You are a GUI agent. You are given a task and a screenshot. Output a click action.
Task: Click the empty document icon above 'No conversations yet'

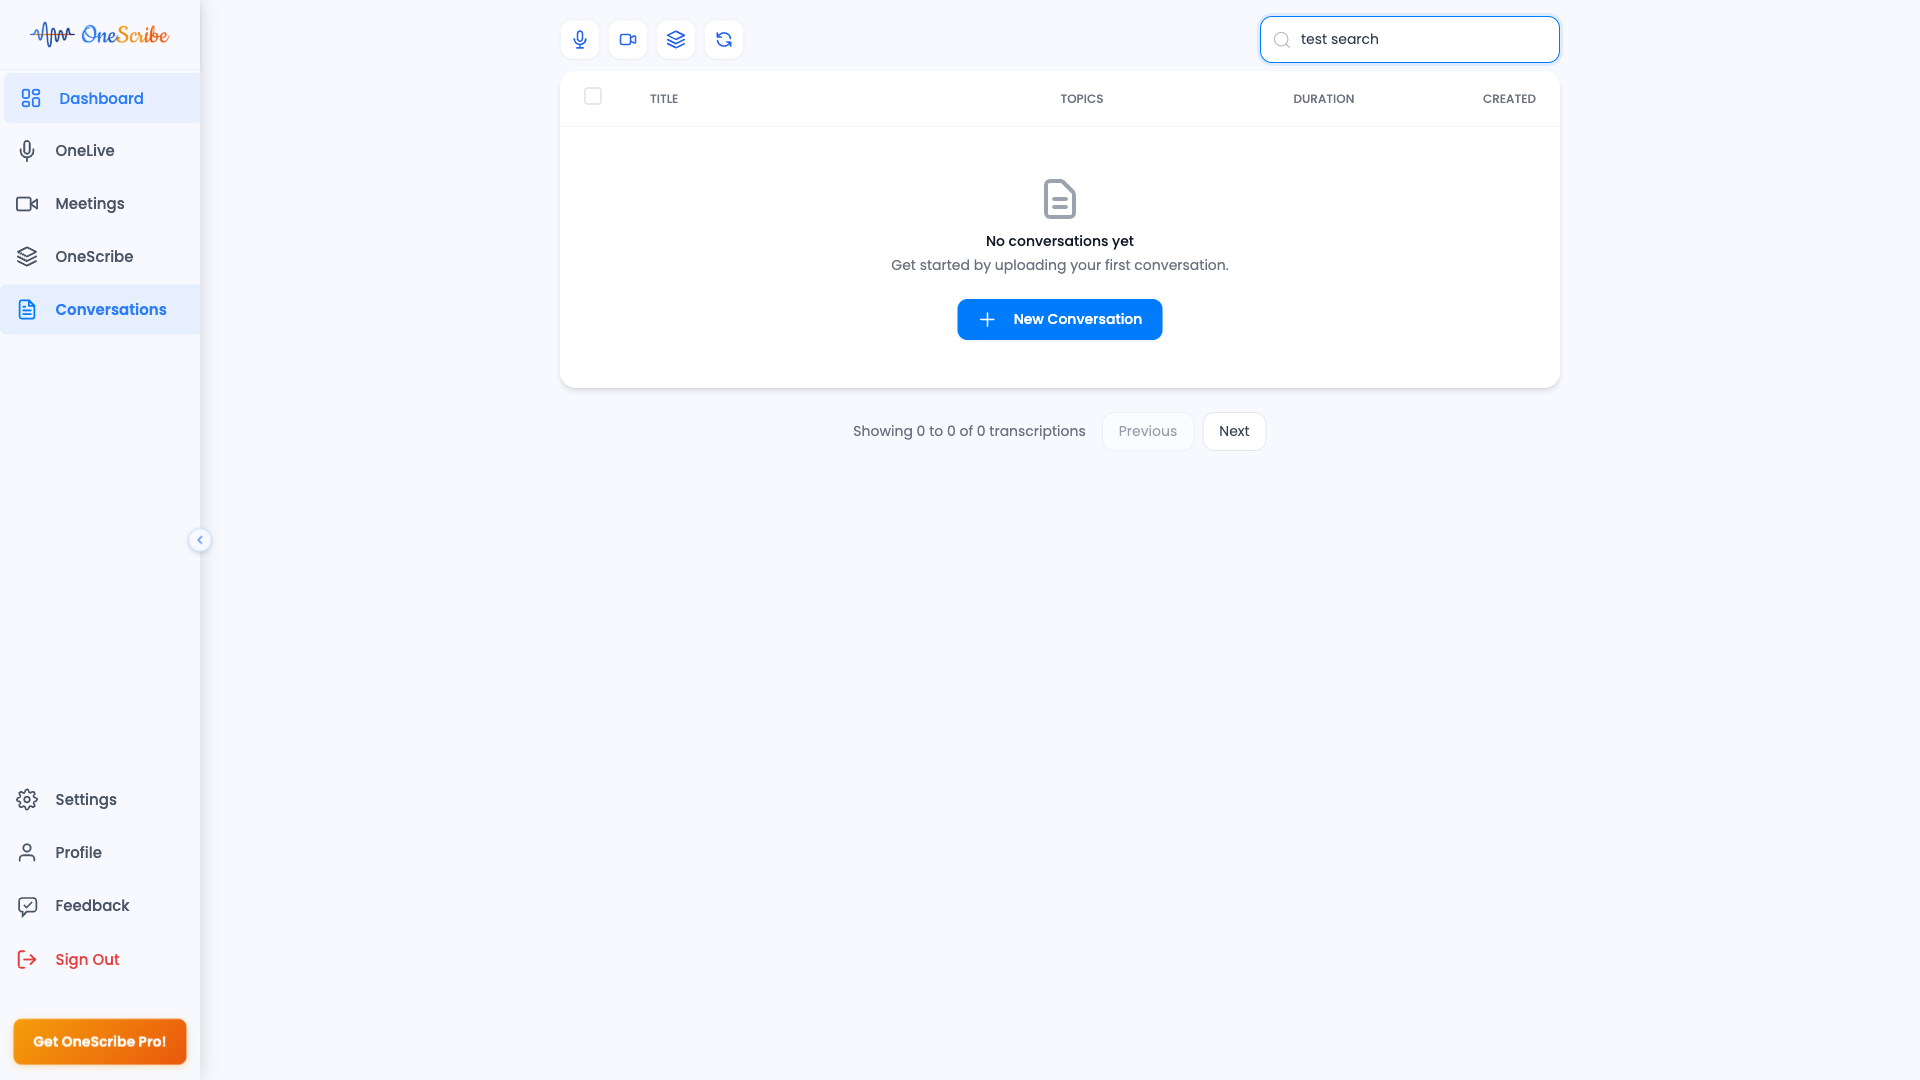point(1059,199)
